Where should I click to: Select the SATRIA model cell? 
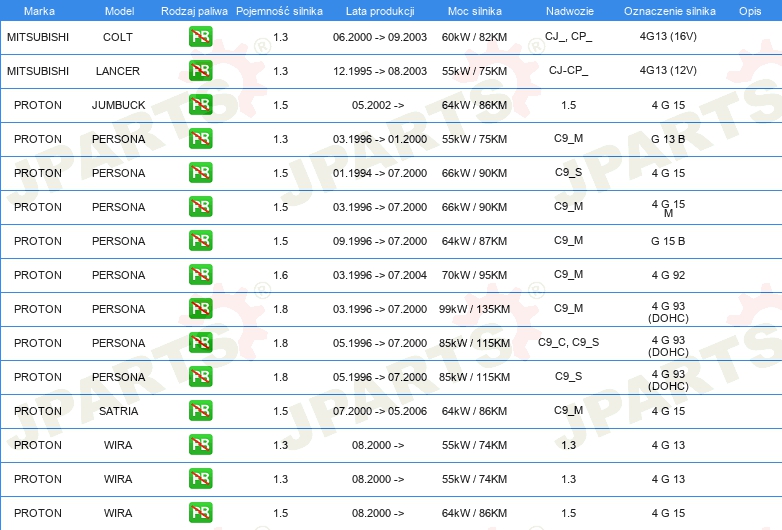click(118, 411)
